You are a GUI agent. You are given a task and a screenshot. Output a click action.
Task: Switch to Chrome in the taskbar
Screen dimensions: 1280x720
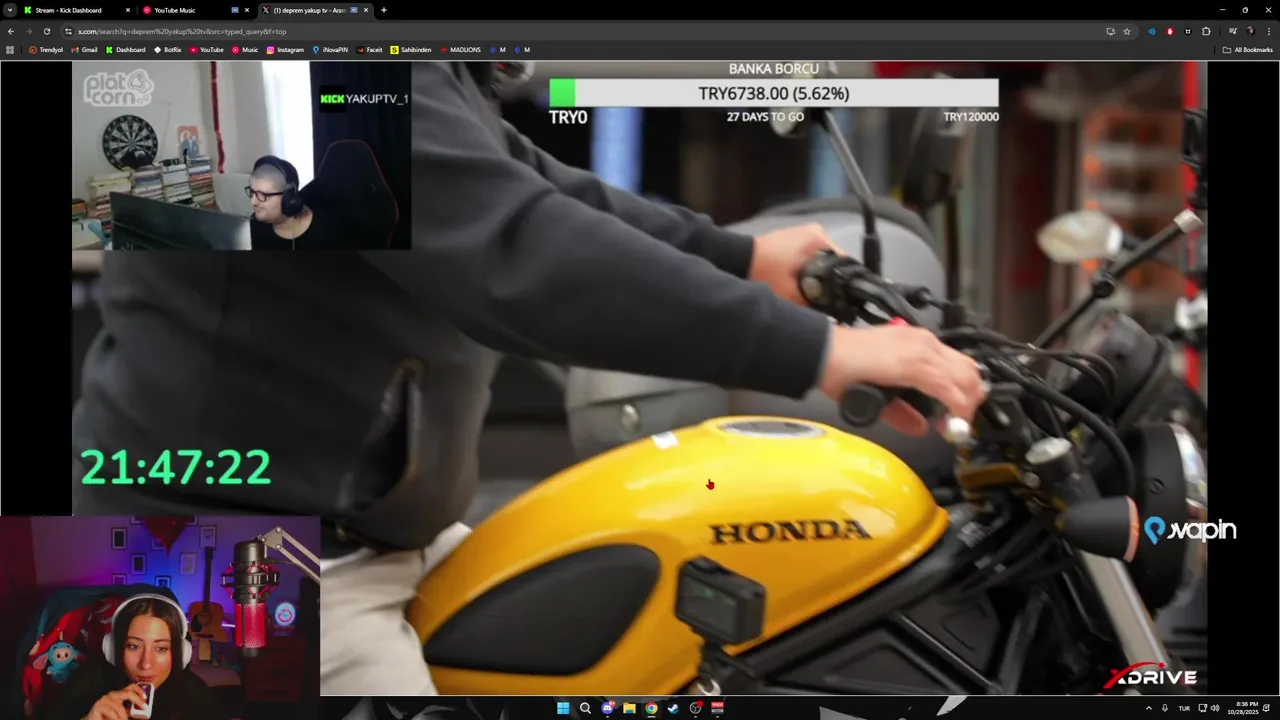tap(651, 708)
